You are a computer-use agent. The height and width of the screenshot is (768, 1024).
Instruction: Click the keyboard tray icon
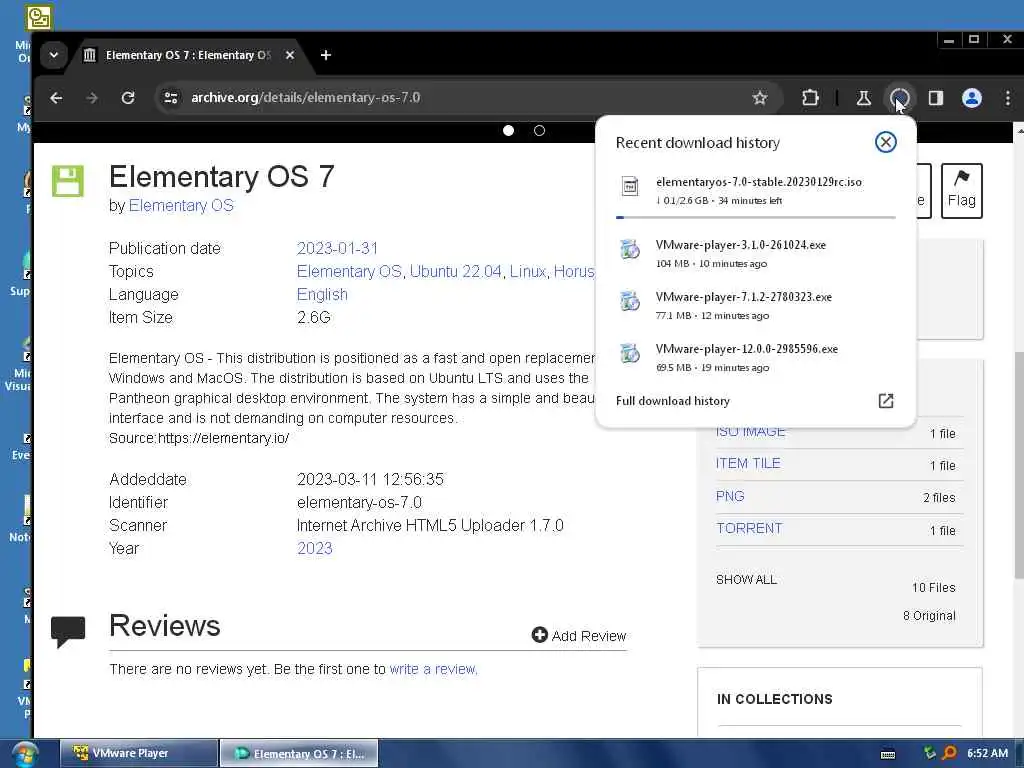pos(888,754)
